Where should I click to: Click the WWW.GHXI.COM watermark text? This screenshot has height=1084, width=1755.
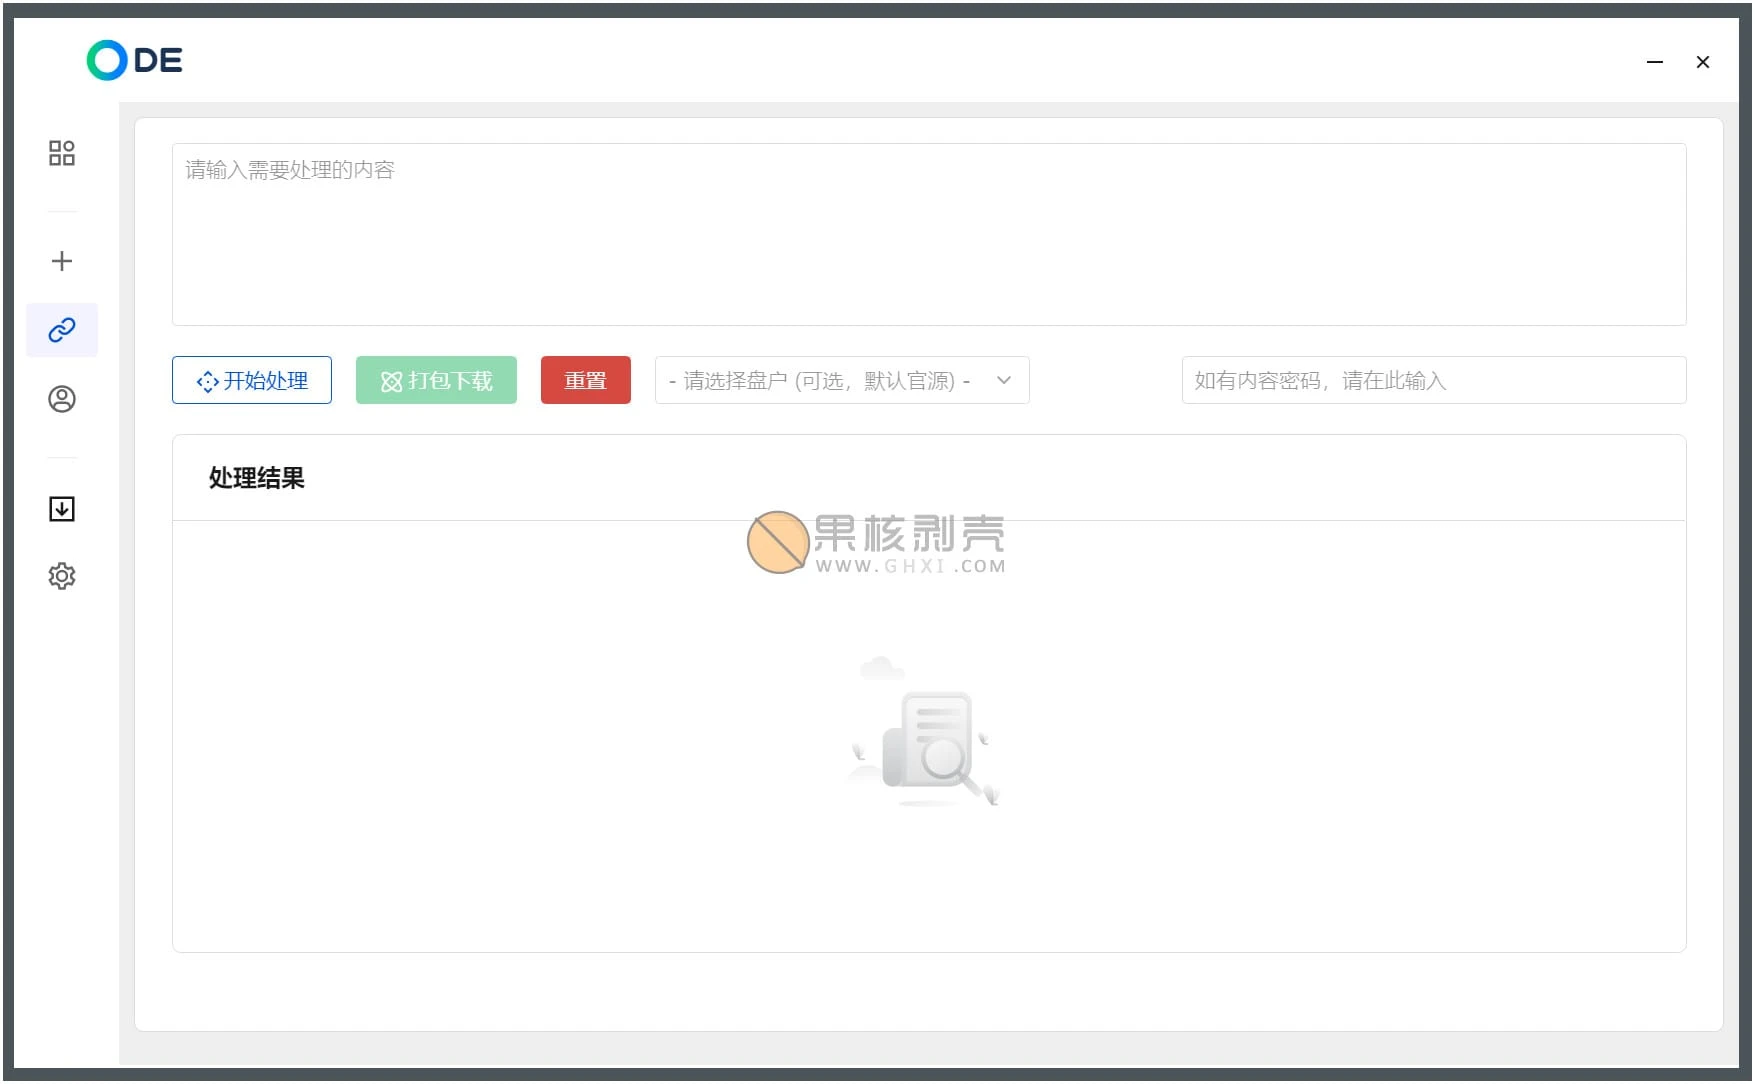coord(910,566)
